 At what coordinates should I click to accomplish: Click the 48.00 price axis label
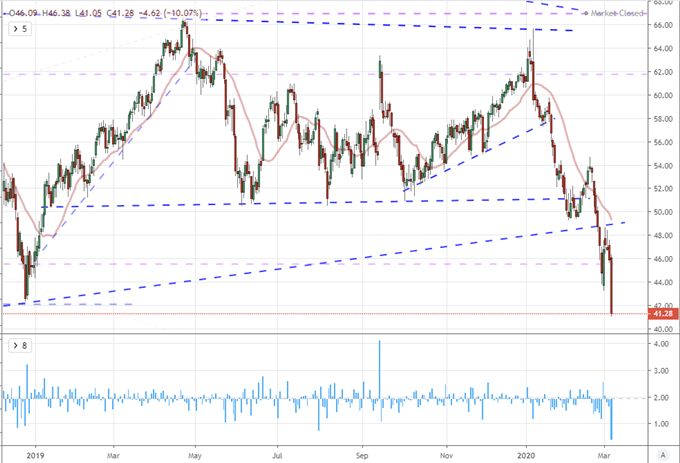pos(663,236)
